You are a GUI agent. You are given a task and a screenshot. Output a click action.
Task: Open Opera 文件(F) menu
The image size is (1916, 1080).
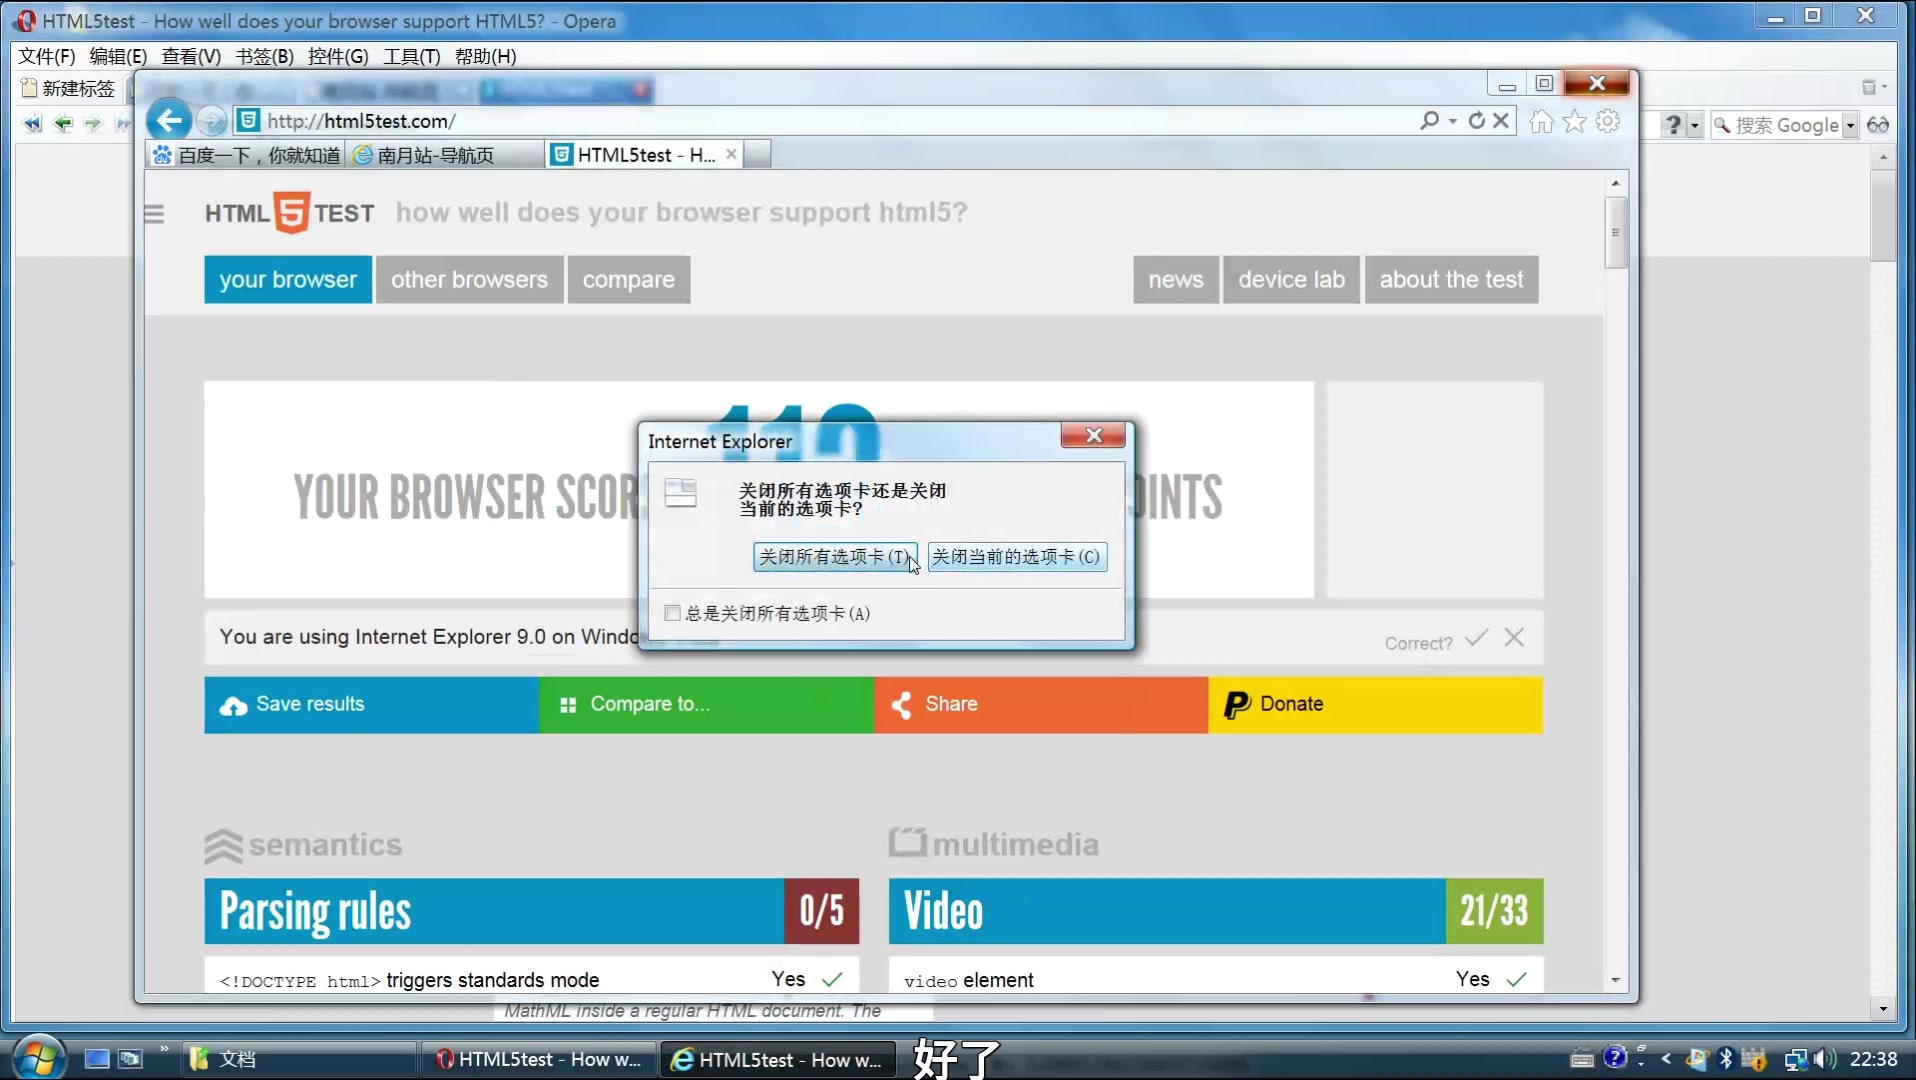[x=47, y=57]
